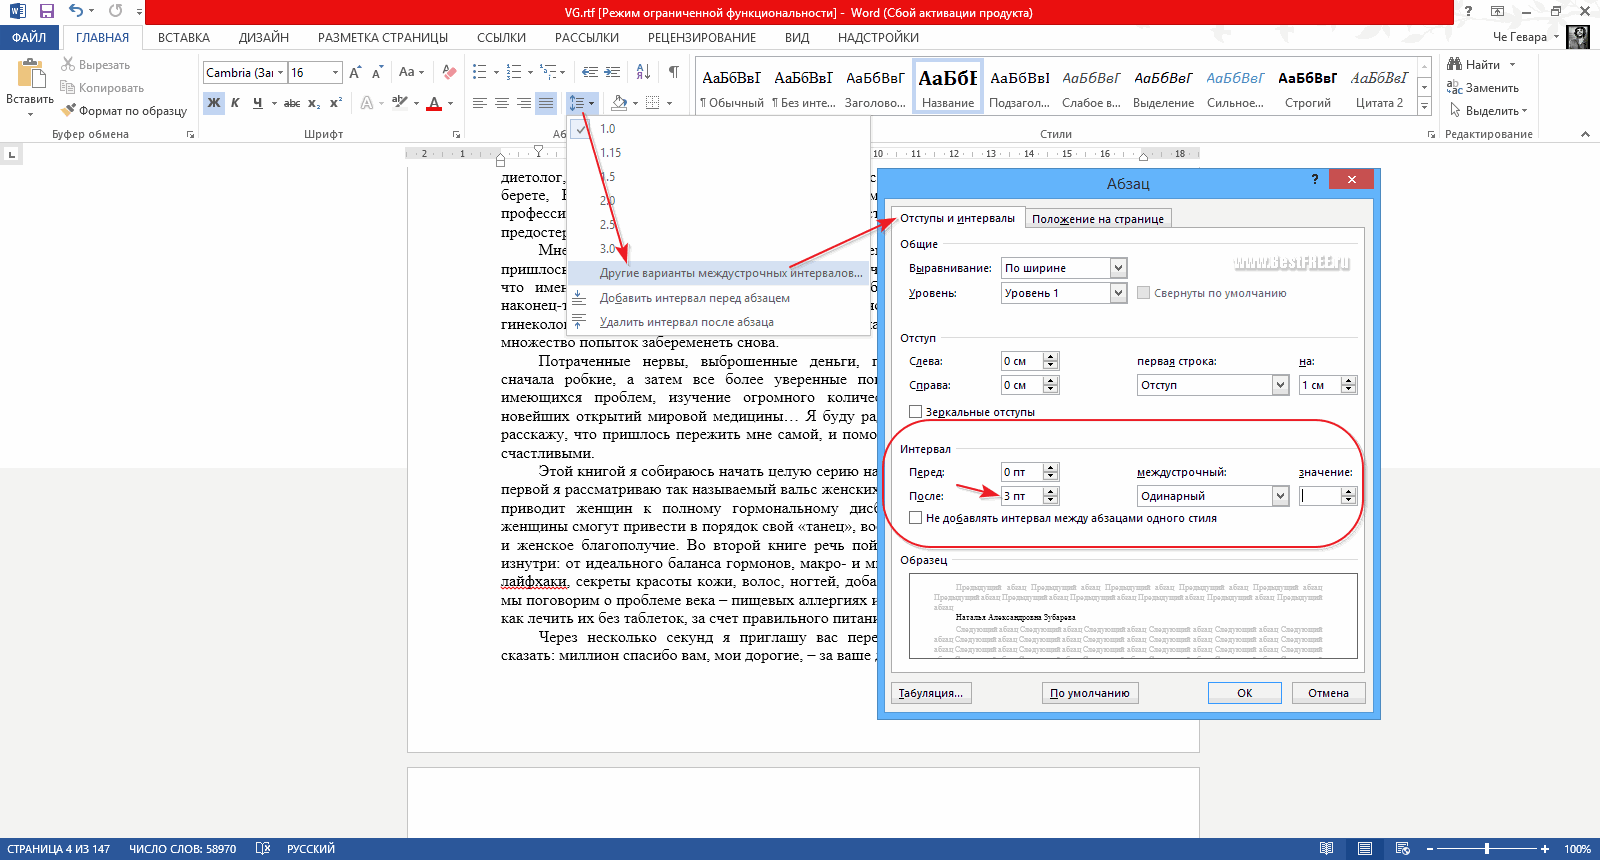The image size is (1600, 860).
Task: Increase font size with grow icon
Action: coord(355,72)
